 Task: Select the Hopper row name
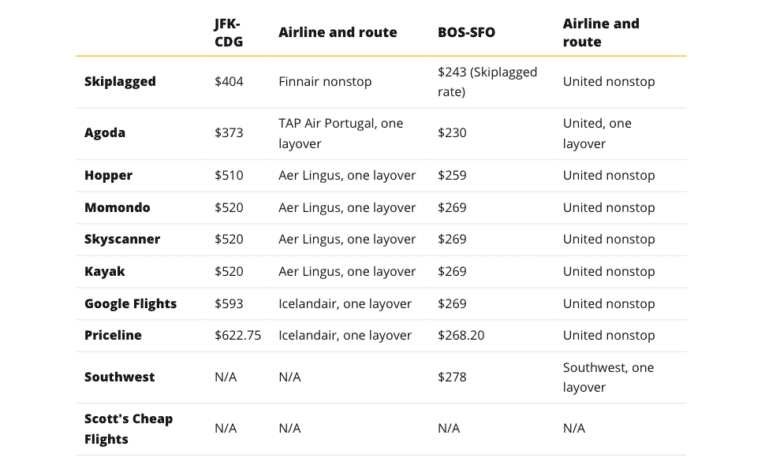click(x=109, y=176)
